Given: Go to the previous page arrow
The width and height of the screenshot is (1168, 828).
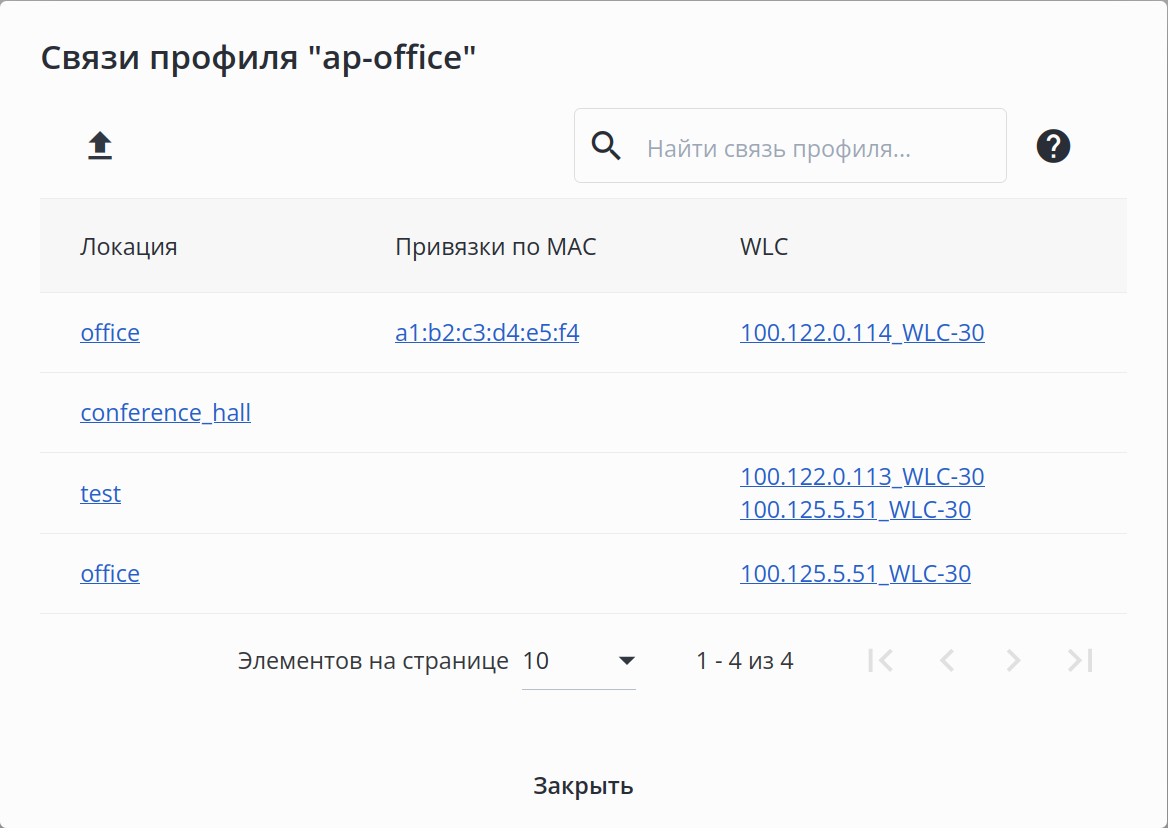Looking at the screenshot, I should [x=947, y=660].
